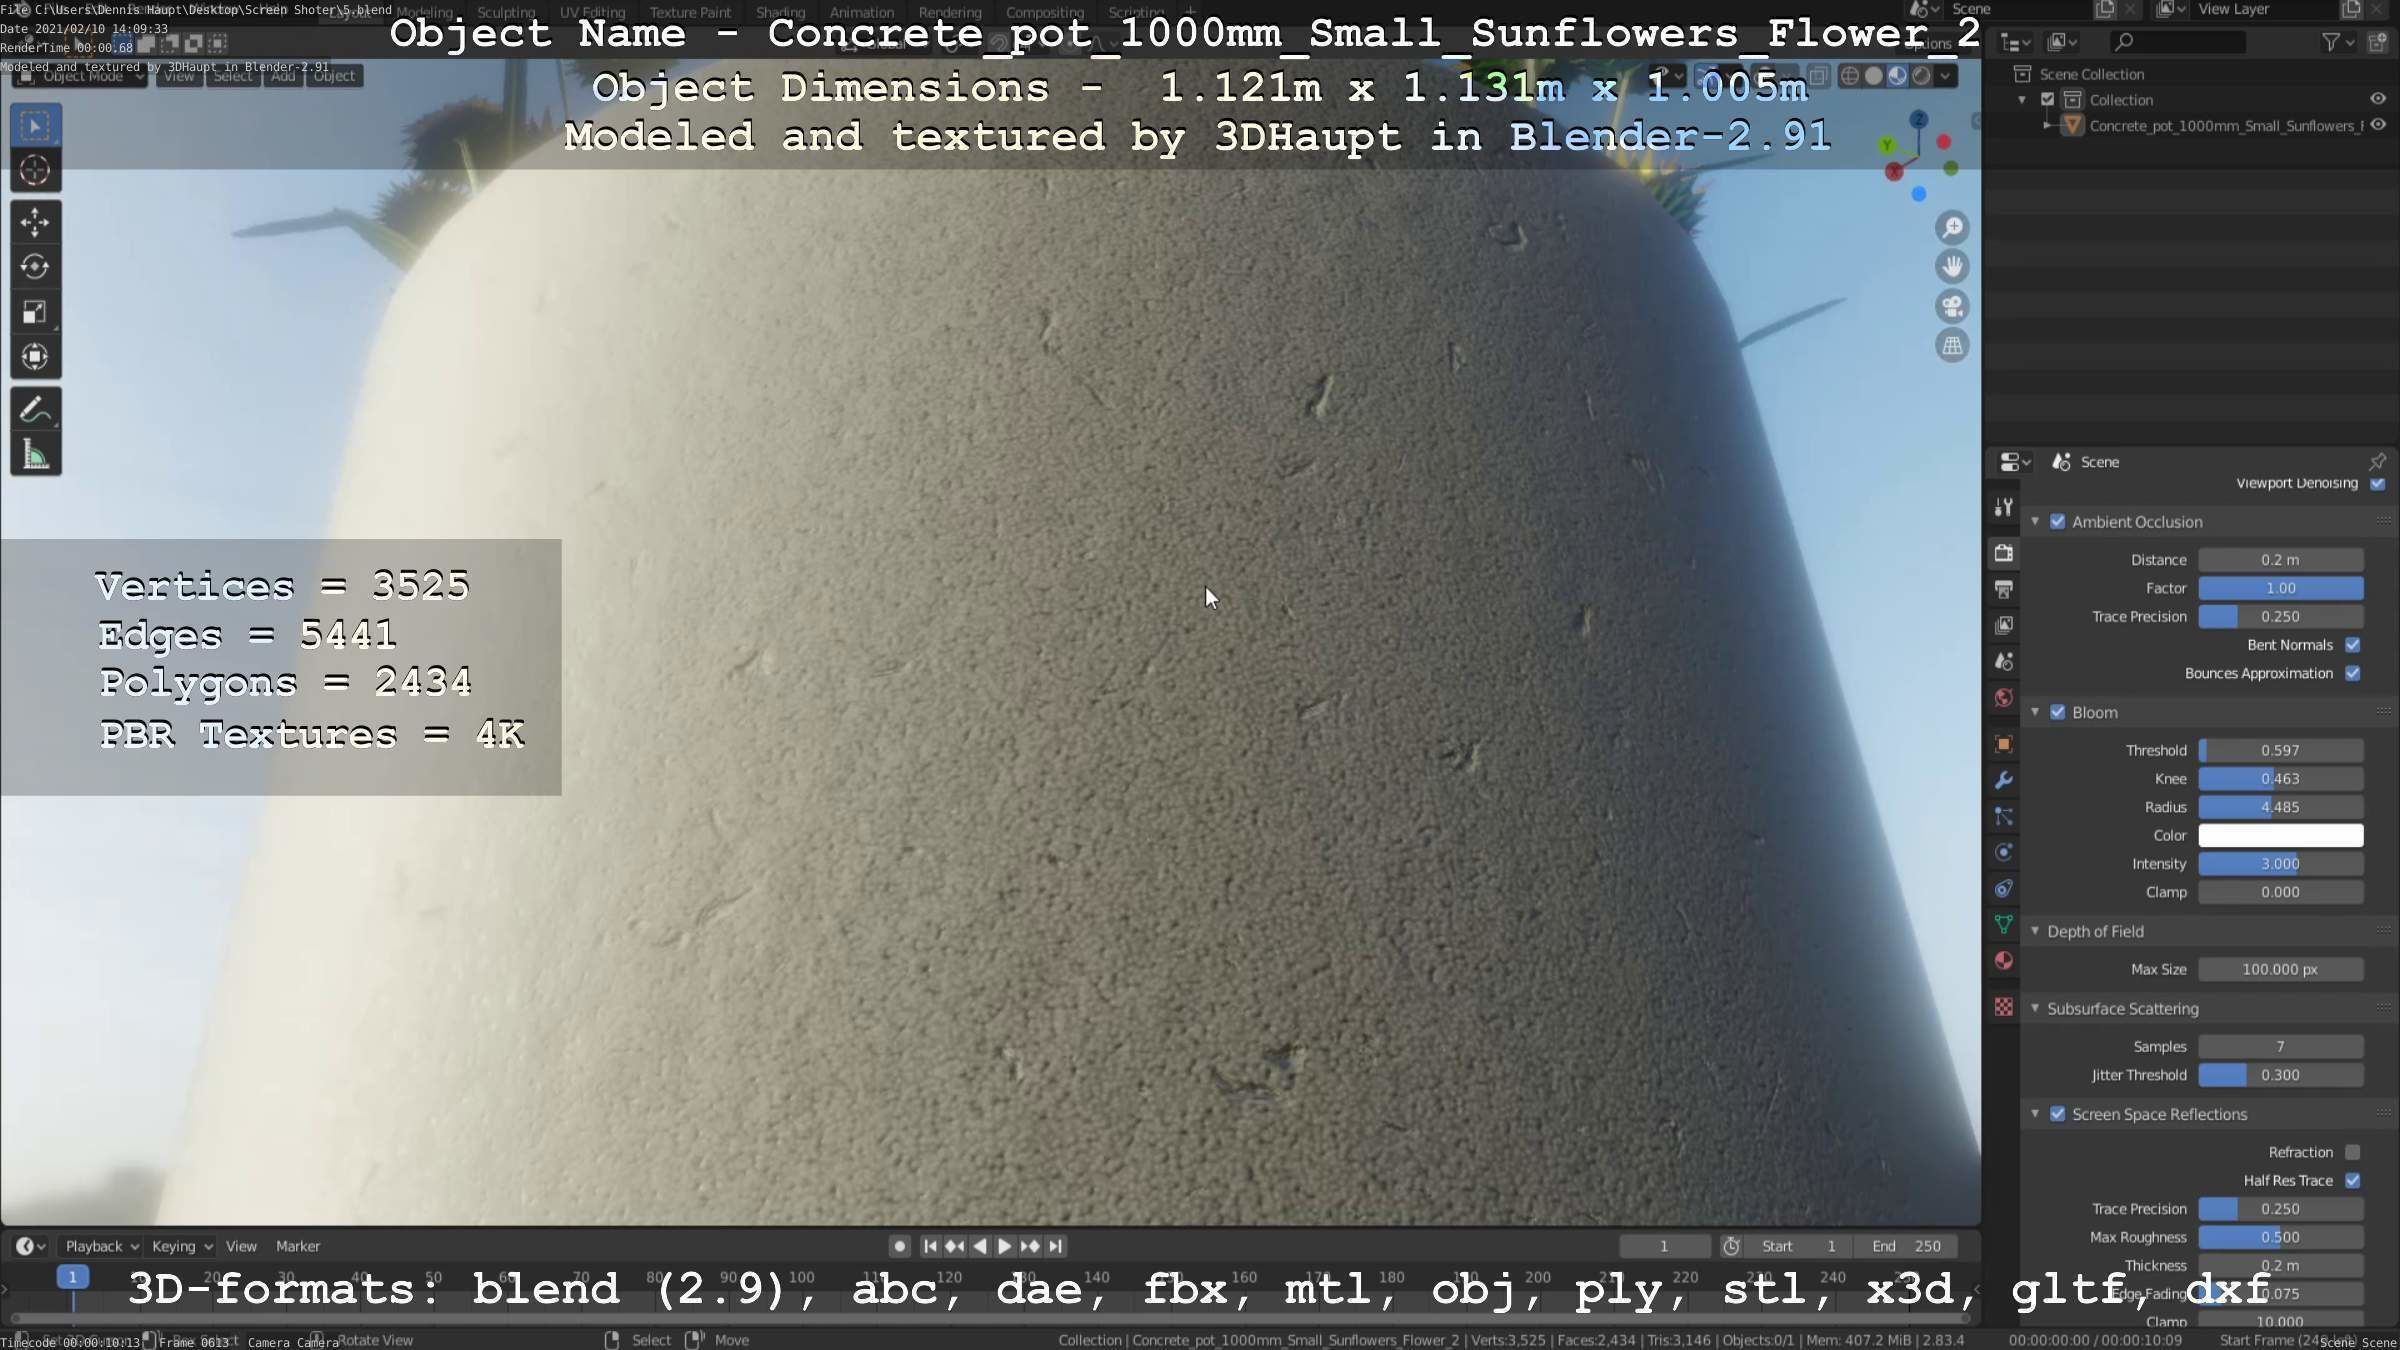Hide Concrete_pot object with its eye icon

coord(2378,125)
